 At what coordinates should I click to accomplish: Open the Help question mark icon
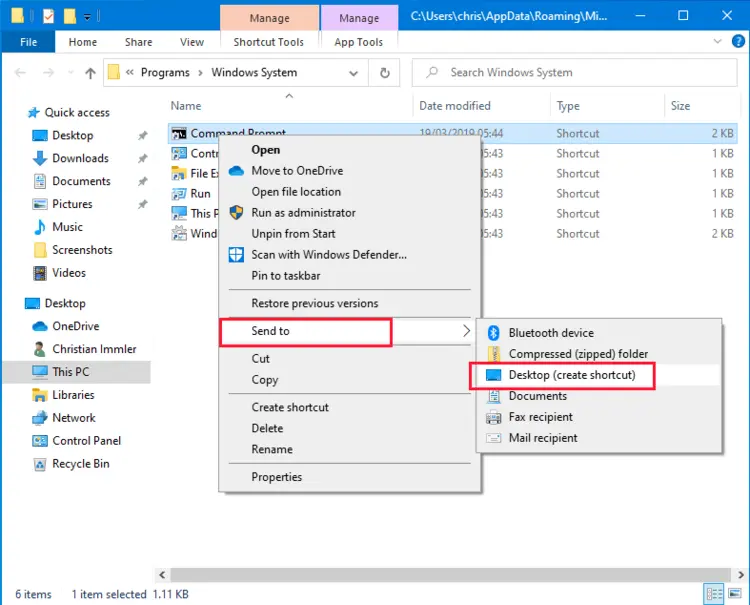point(738,42)
